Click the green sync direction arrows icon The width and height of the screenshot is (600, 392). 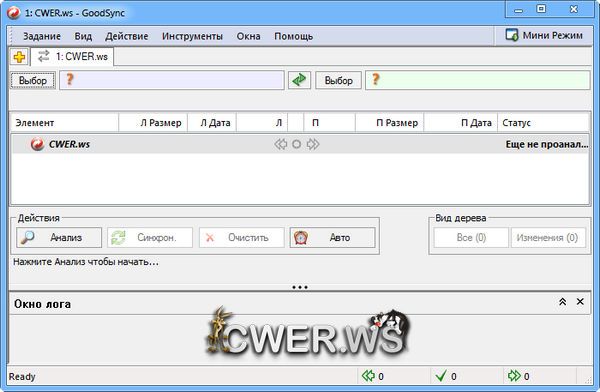tap(299, 80)
